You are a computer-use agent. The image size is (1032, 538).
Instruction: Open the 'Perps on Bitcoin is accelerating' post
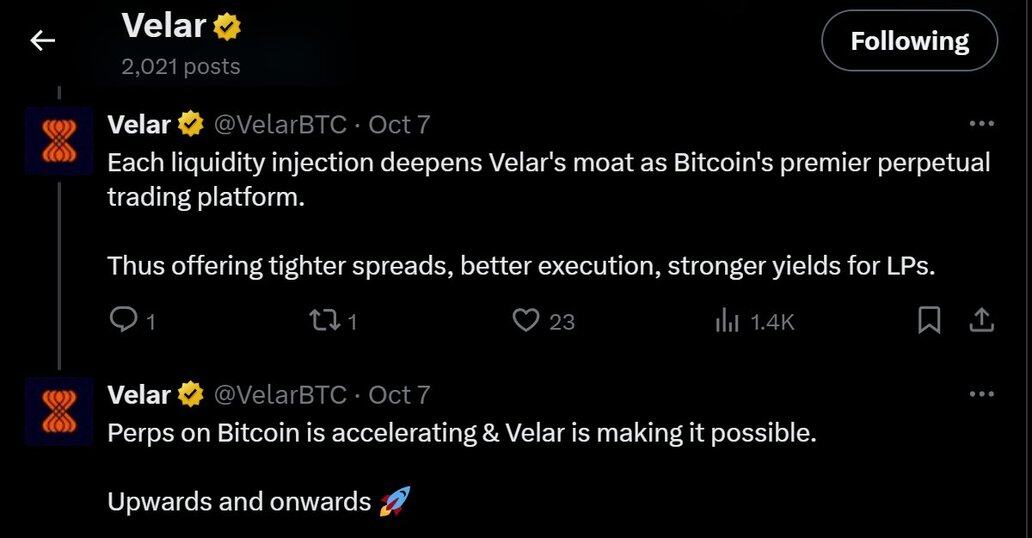pyautogui.click(x=462, y=436)
